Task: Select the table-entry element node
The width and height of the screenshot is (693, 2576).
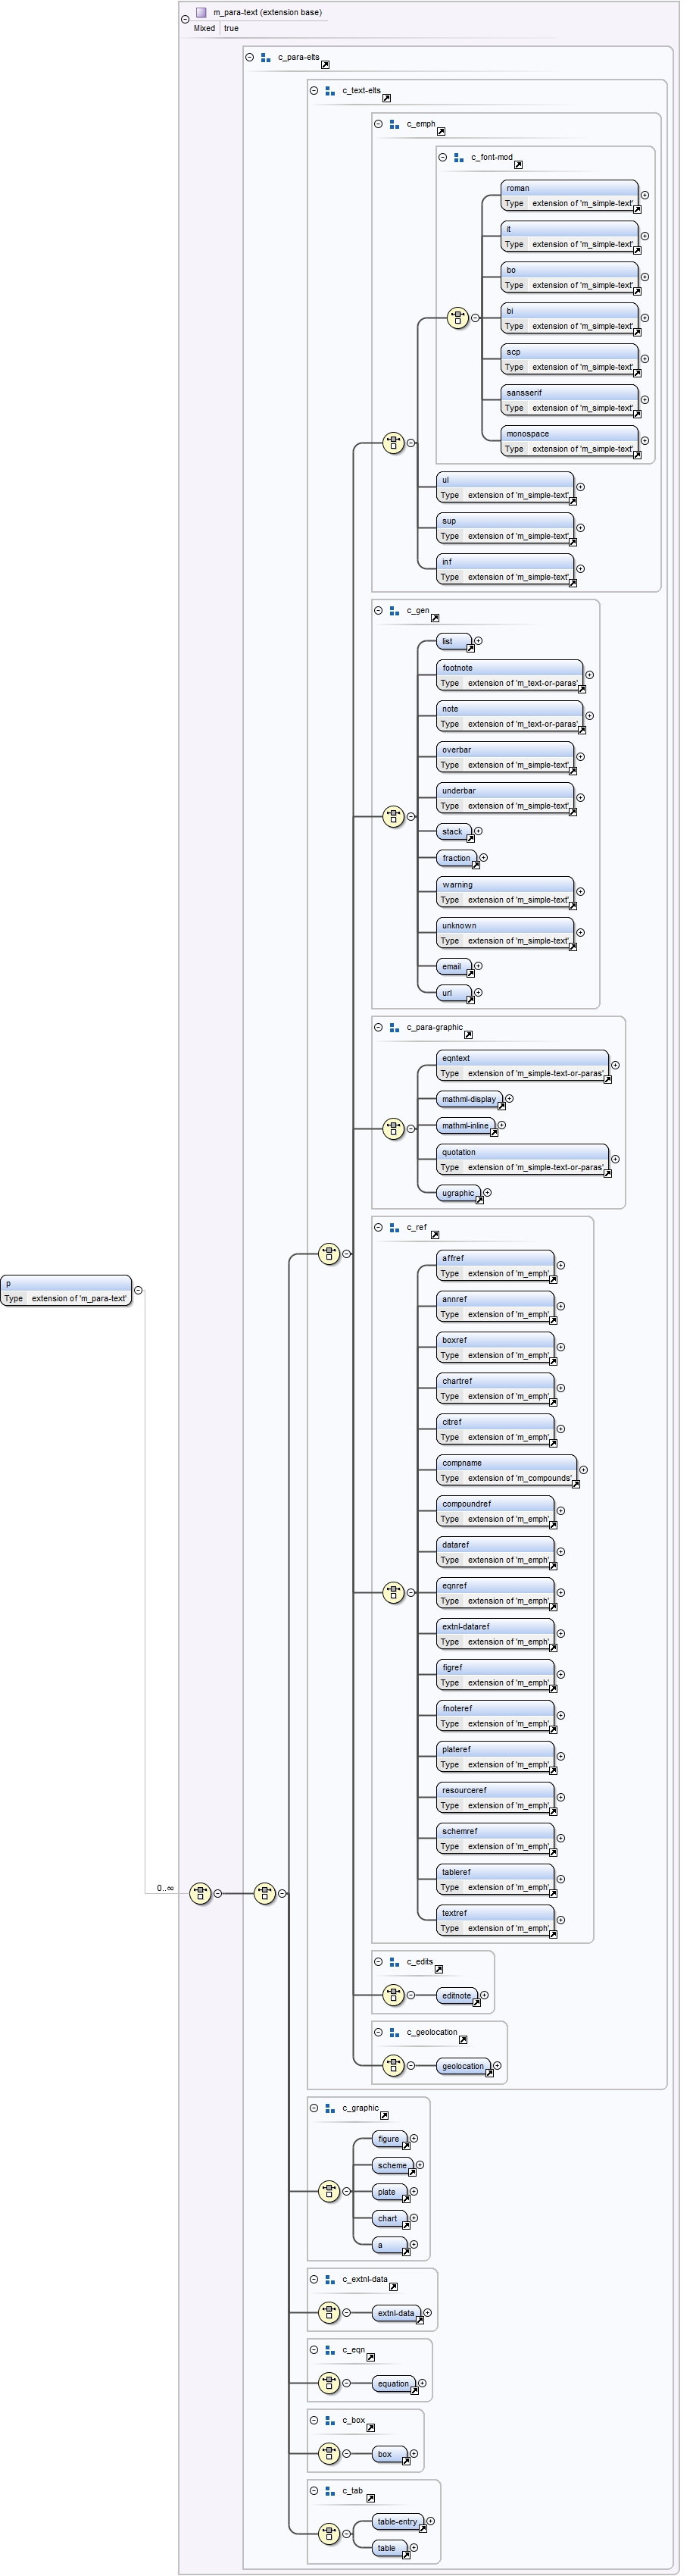Action: coord(397,2521)
